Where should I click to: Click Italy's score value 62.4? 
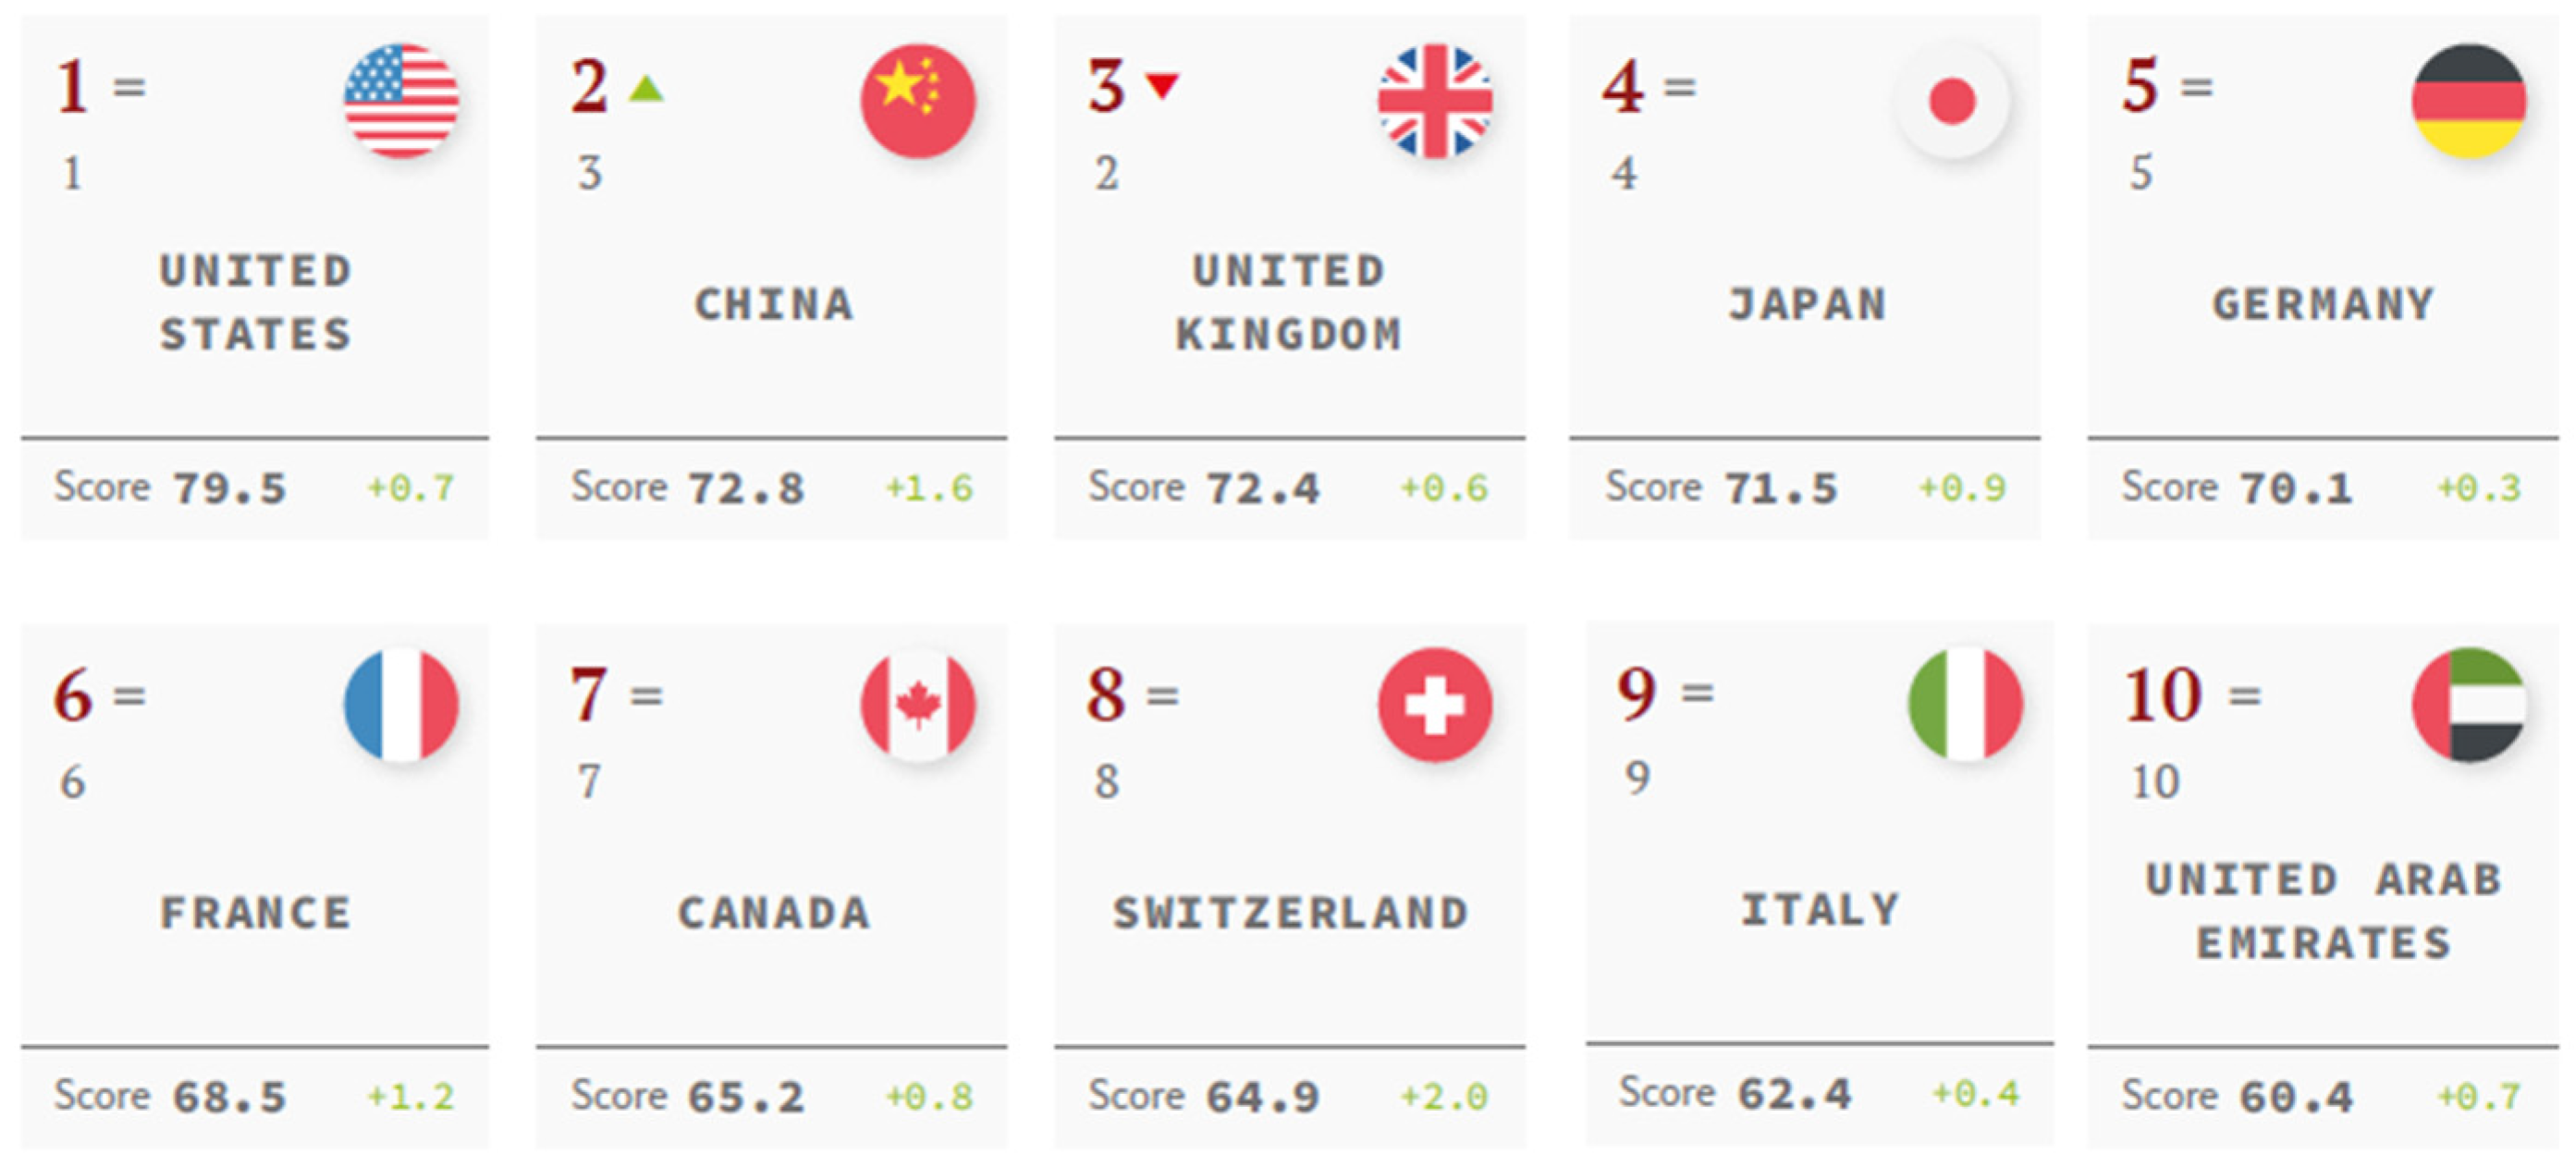(1794, 1094)
